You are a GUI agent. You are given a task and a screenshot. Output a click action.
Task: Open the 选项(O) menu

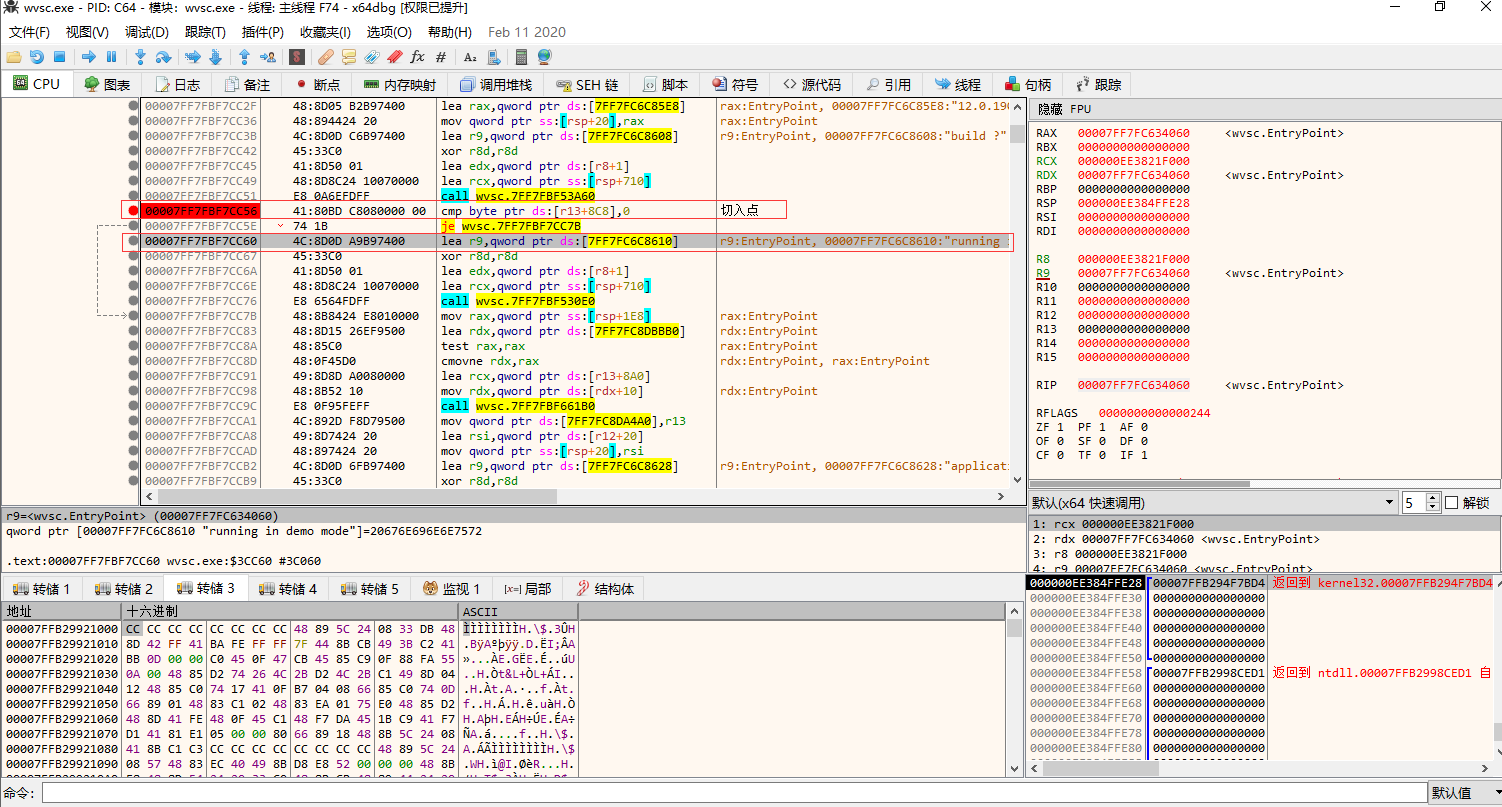click(389, 32)
